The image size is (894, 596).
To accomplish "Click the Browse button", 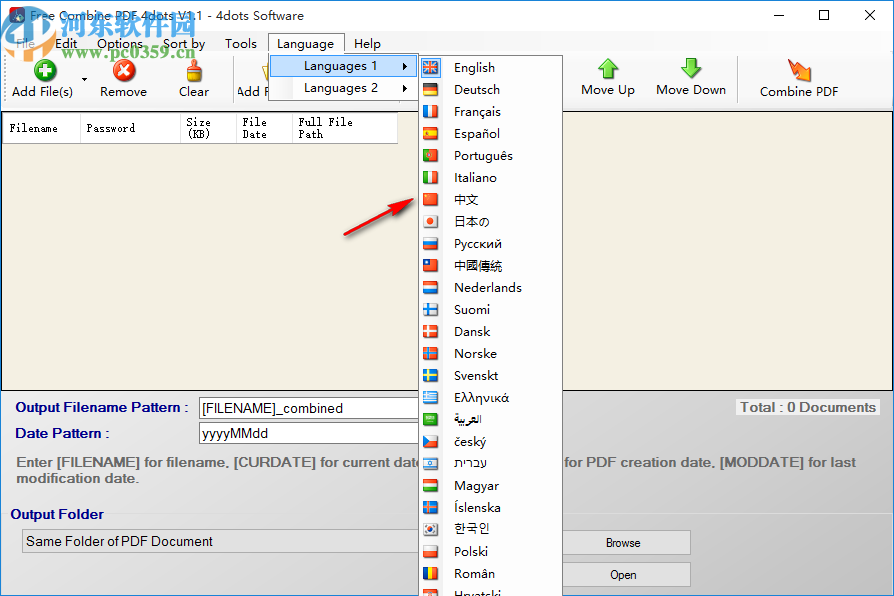I will point(623,543).
